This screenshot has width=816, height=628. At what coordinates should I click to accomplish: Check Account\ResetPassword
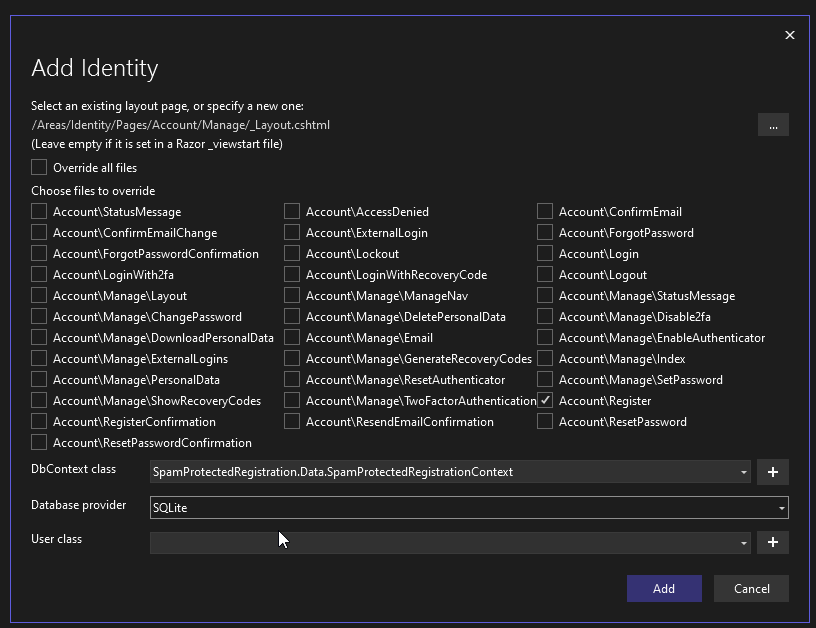click(545, 421)
